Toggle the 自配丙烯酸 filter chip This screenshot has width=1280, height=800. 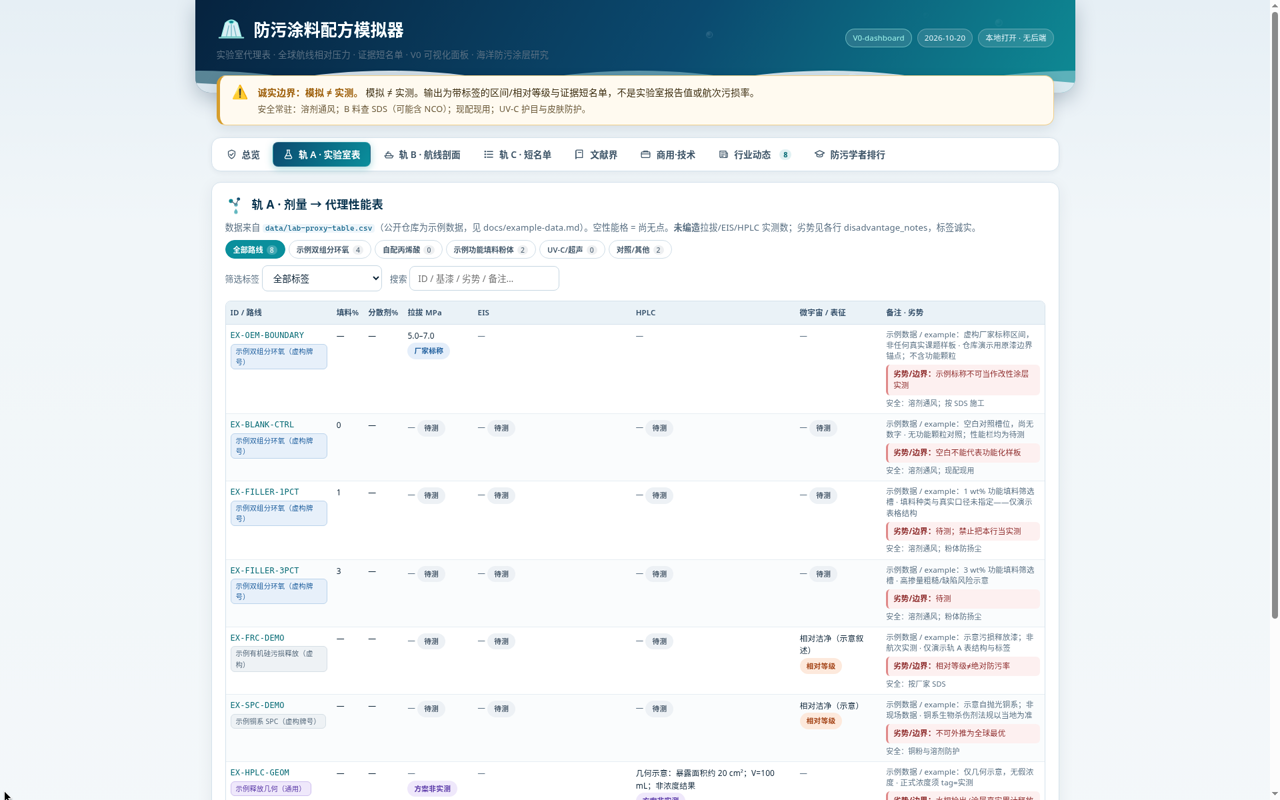click(408, 250)
